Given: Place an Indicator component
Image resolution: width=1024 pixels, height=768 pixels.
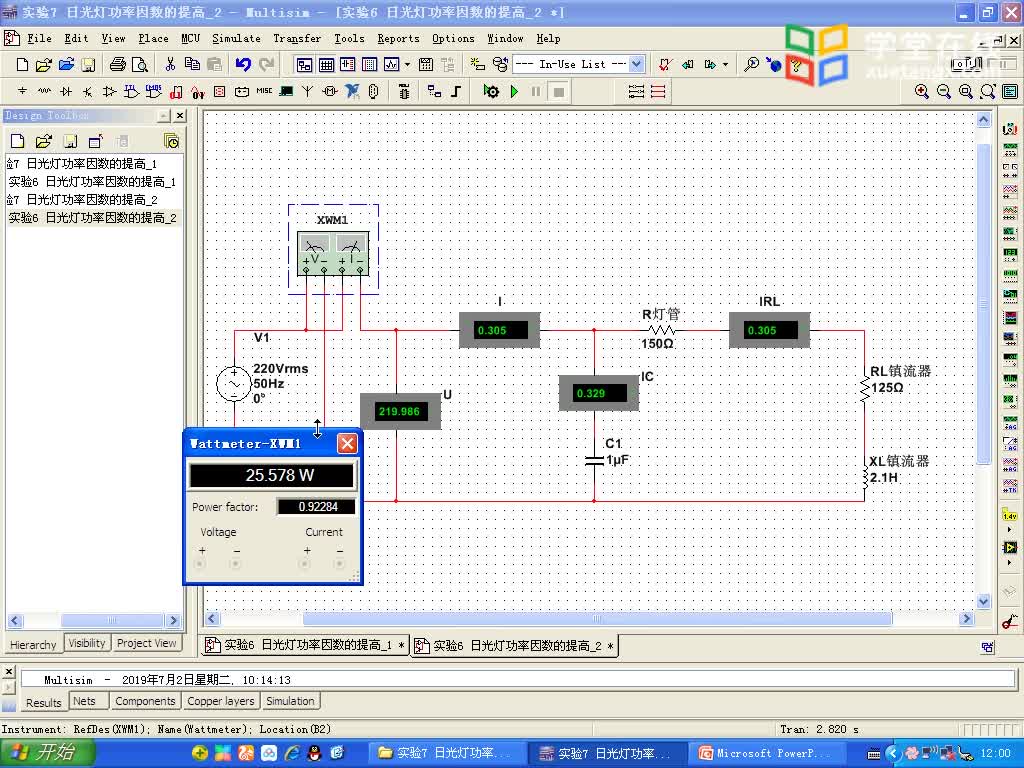Looking at the screenshot, I should 219,91.
